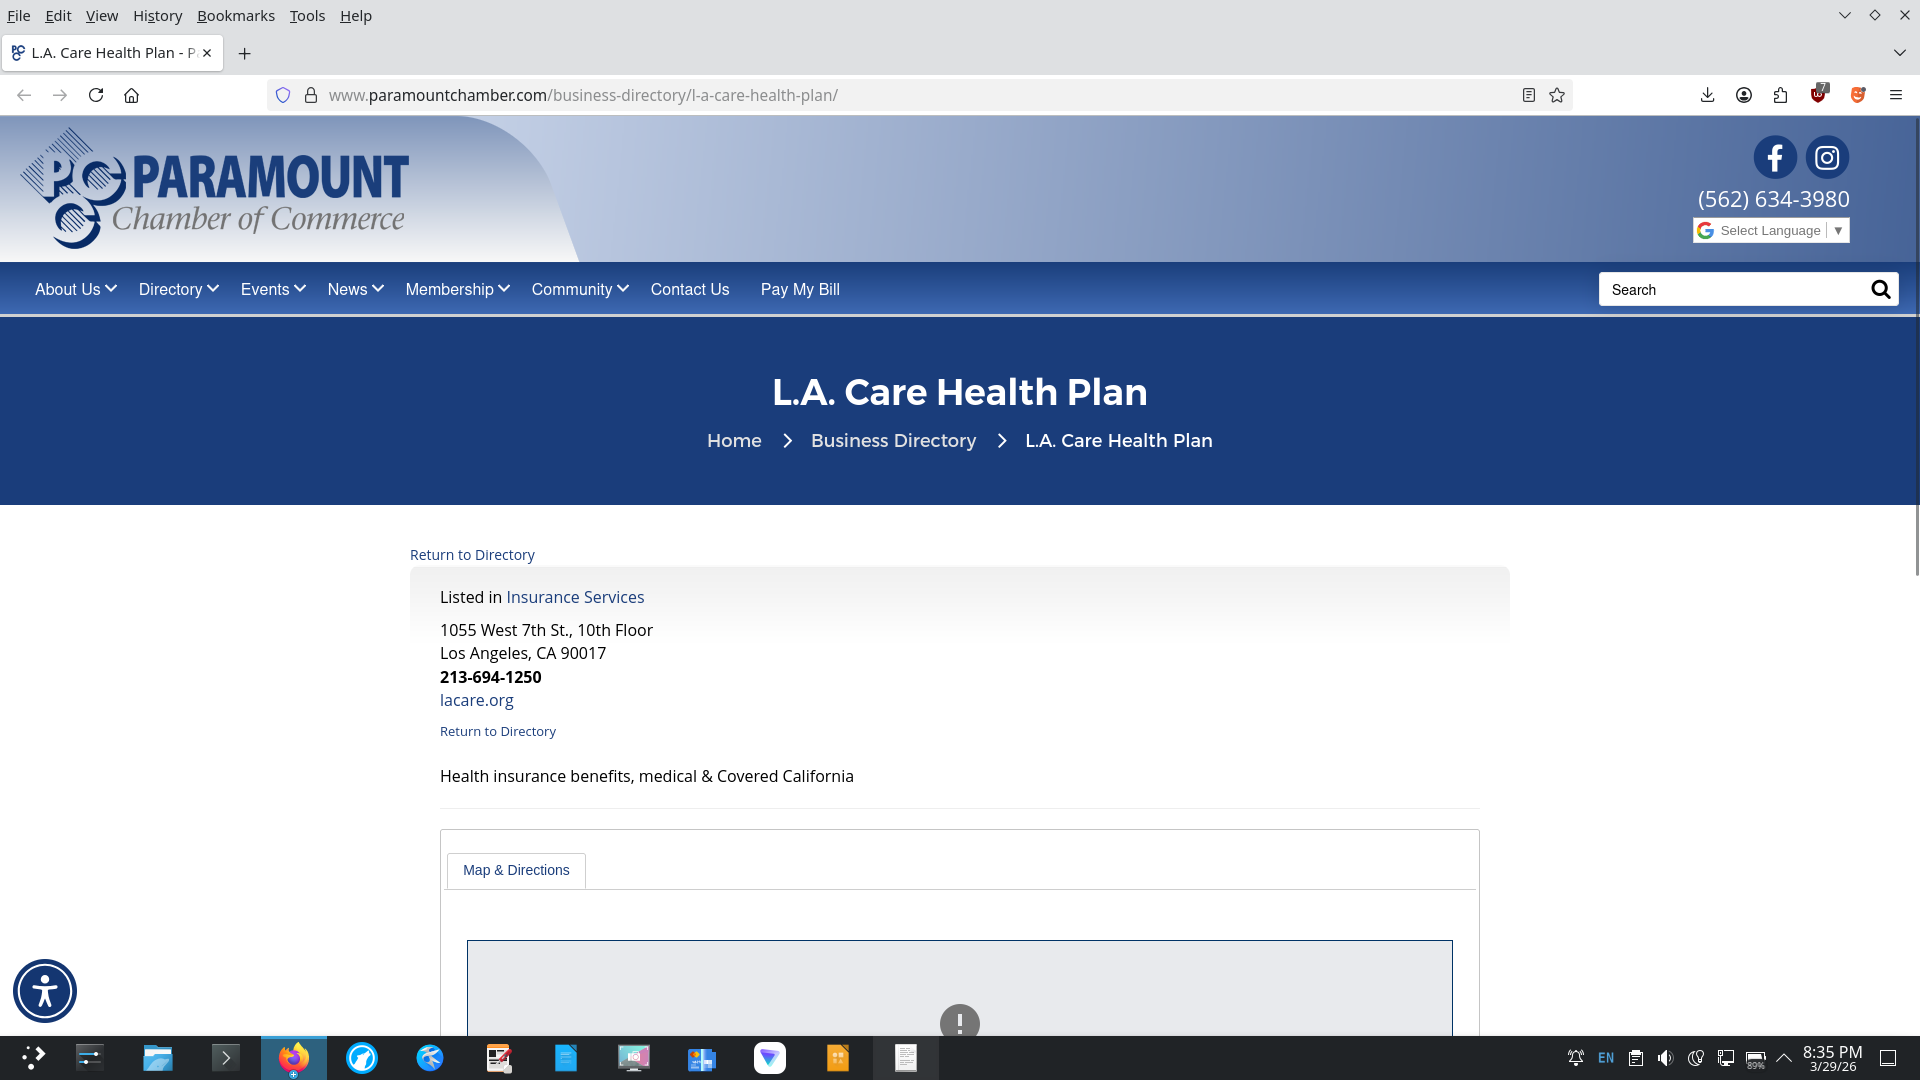Bookmark this page with the star icon
The width and height of the screenshot is (1920, 1080).
pos(1557,95)
